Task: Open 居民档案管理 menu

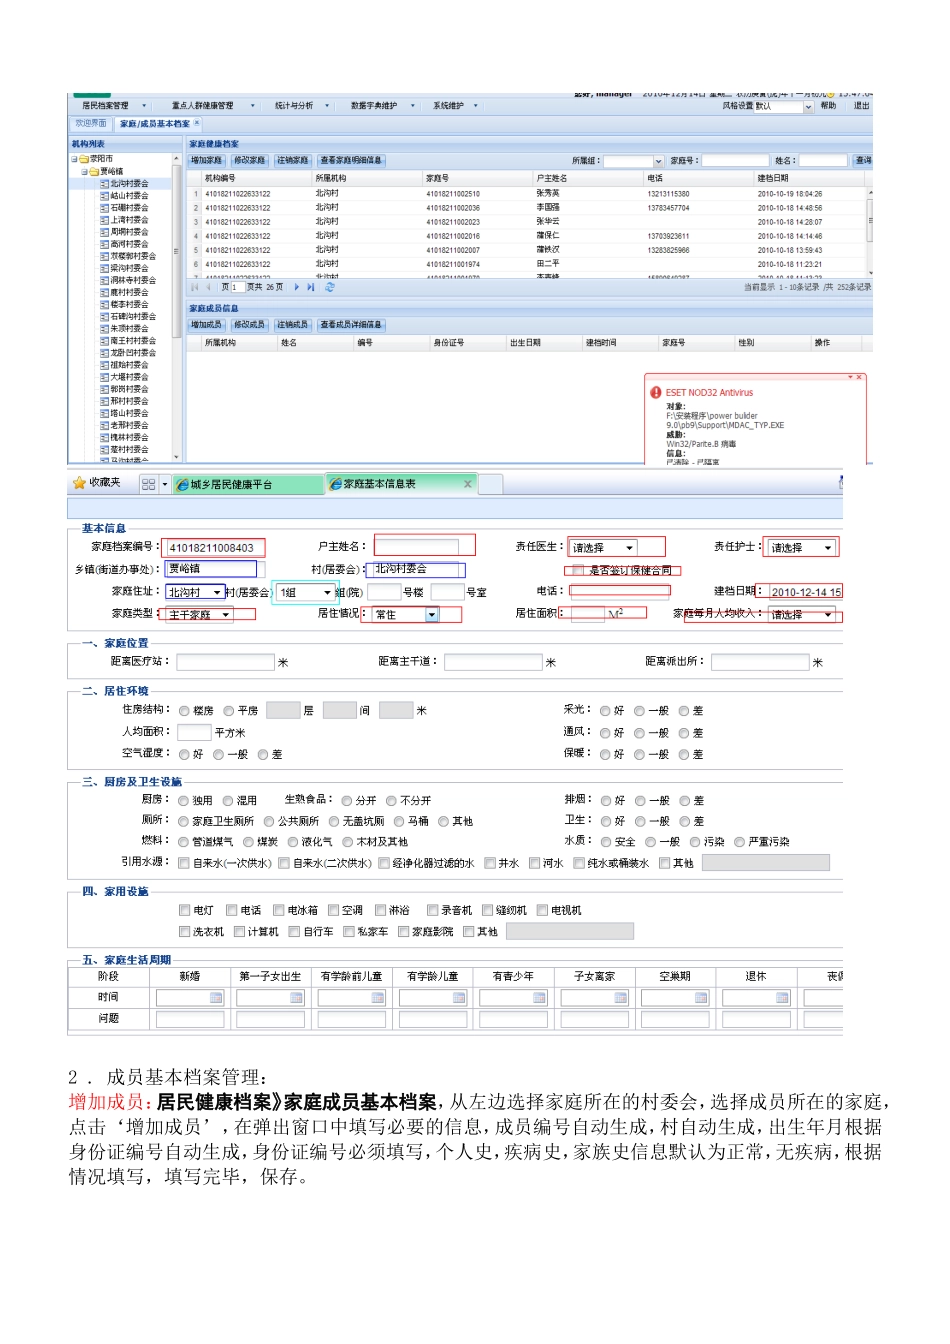Action: point(114,105)
